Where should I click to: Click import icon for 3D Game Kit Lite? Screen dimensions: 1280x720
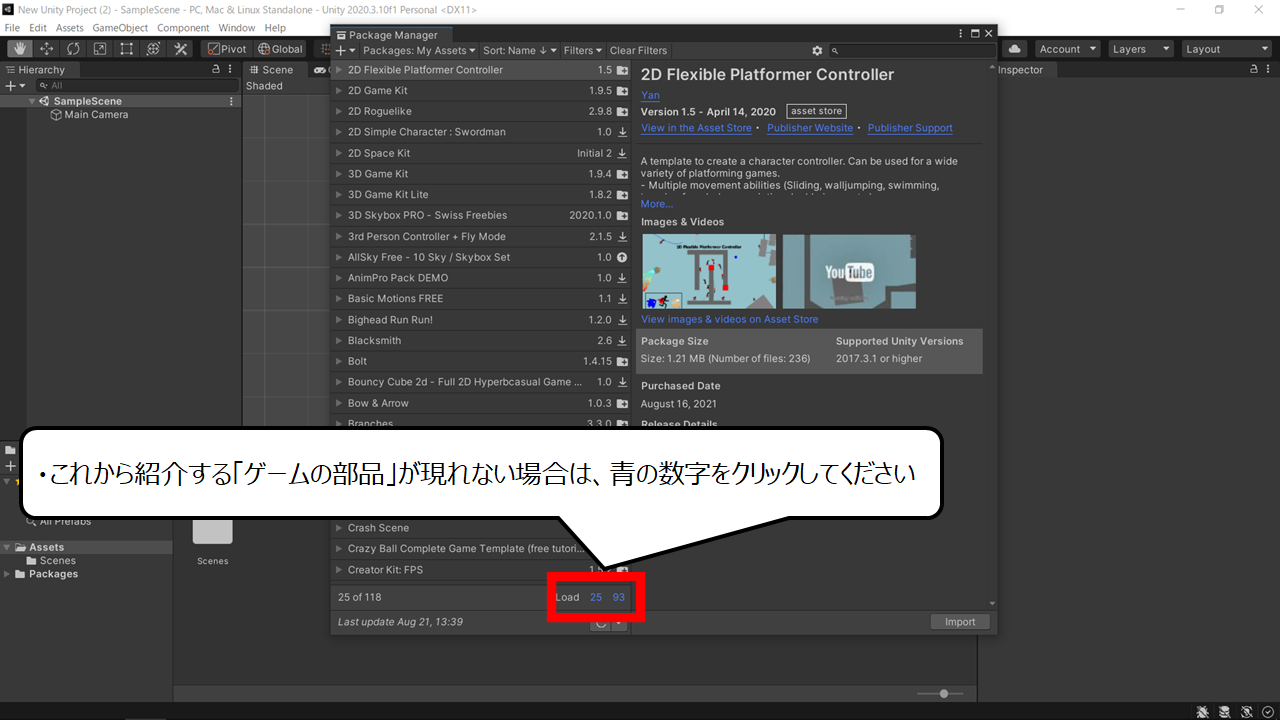[622, 195]
